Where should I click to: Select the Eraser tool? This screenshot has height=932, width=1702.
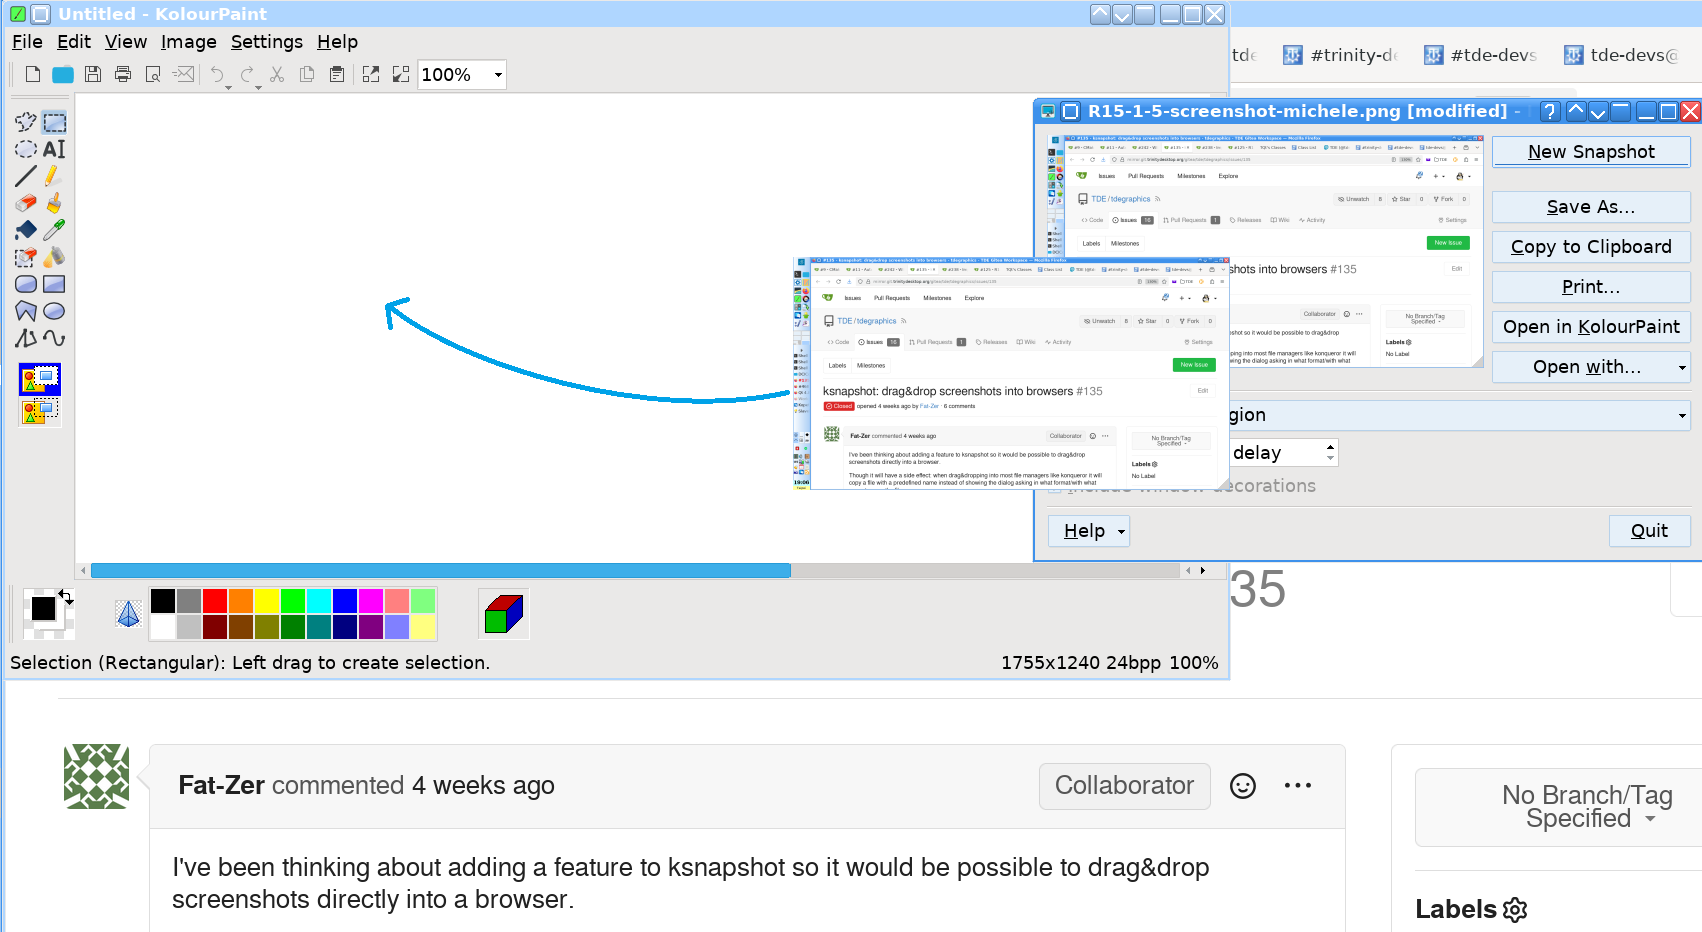coord(26,203)
